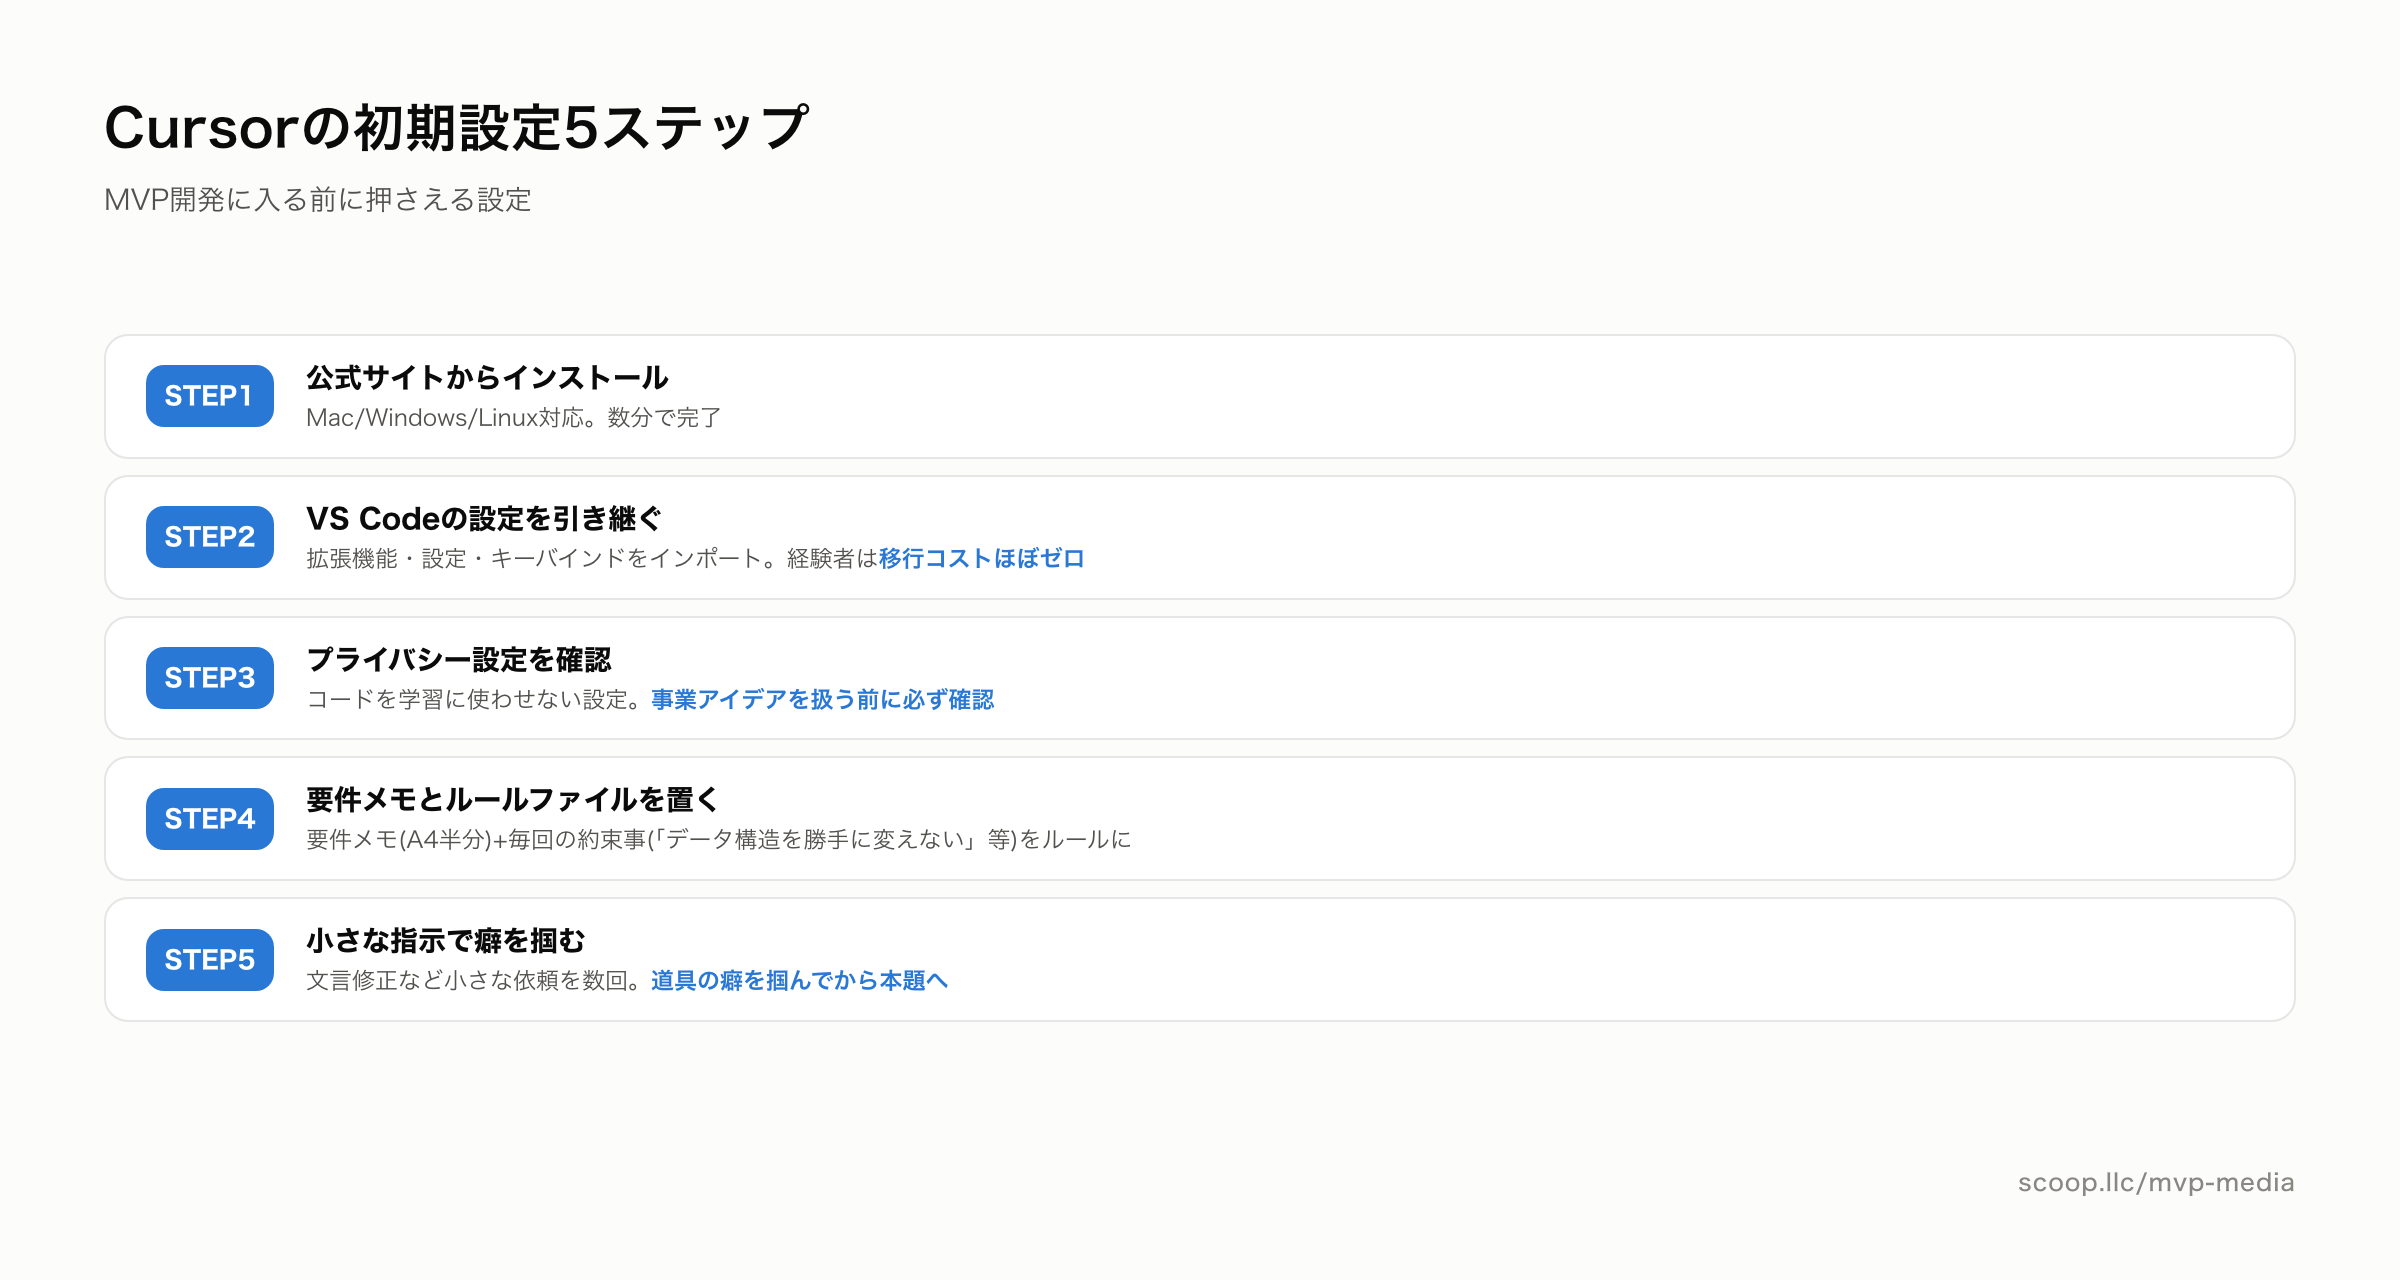
Task: Click heading 'プライバシー設定を確認'
Action: [459, 660]
